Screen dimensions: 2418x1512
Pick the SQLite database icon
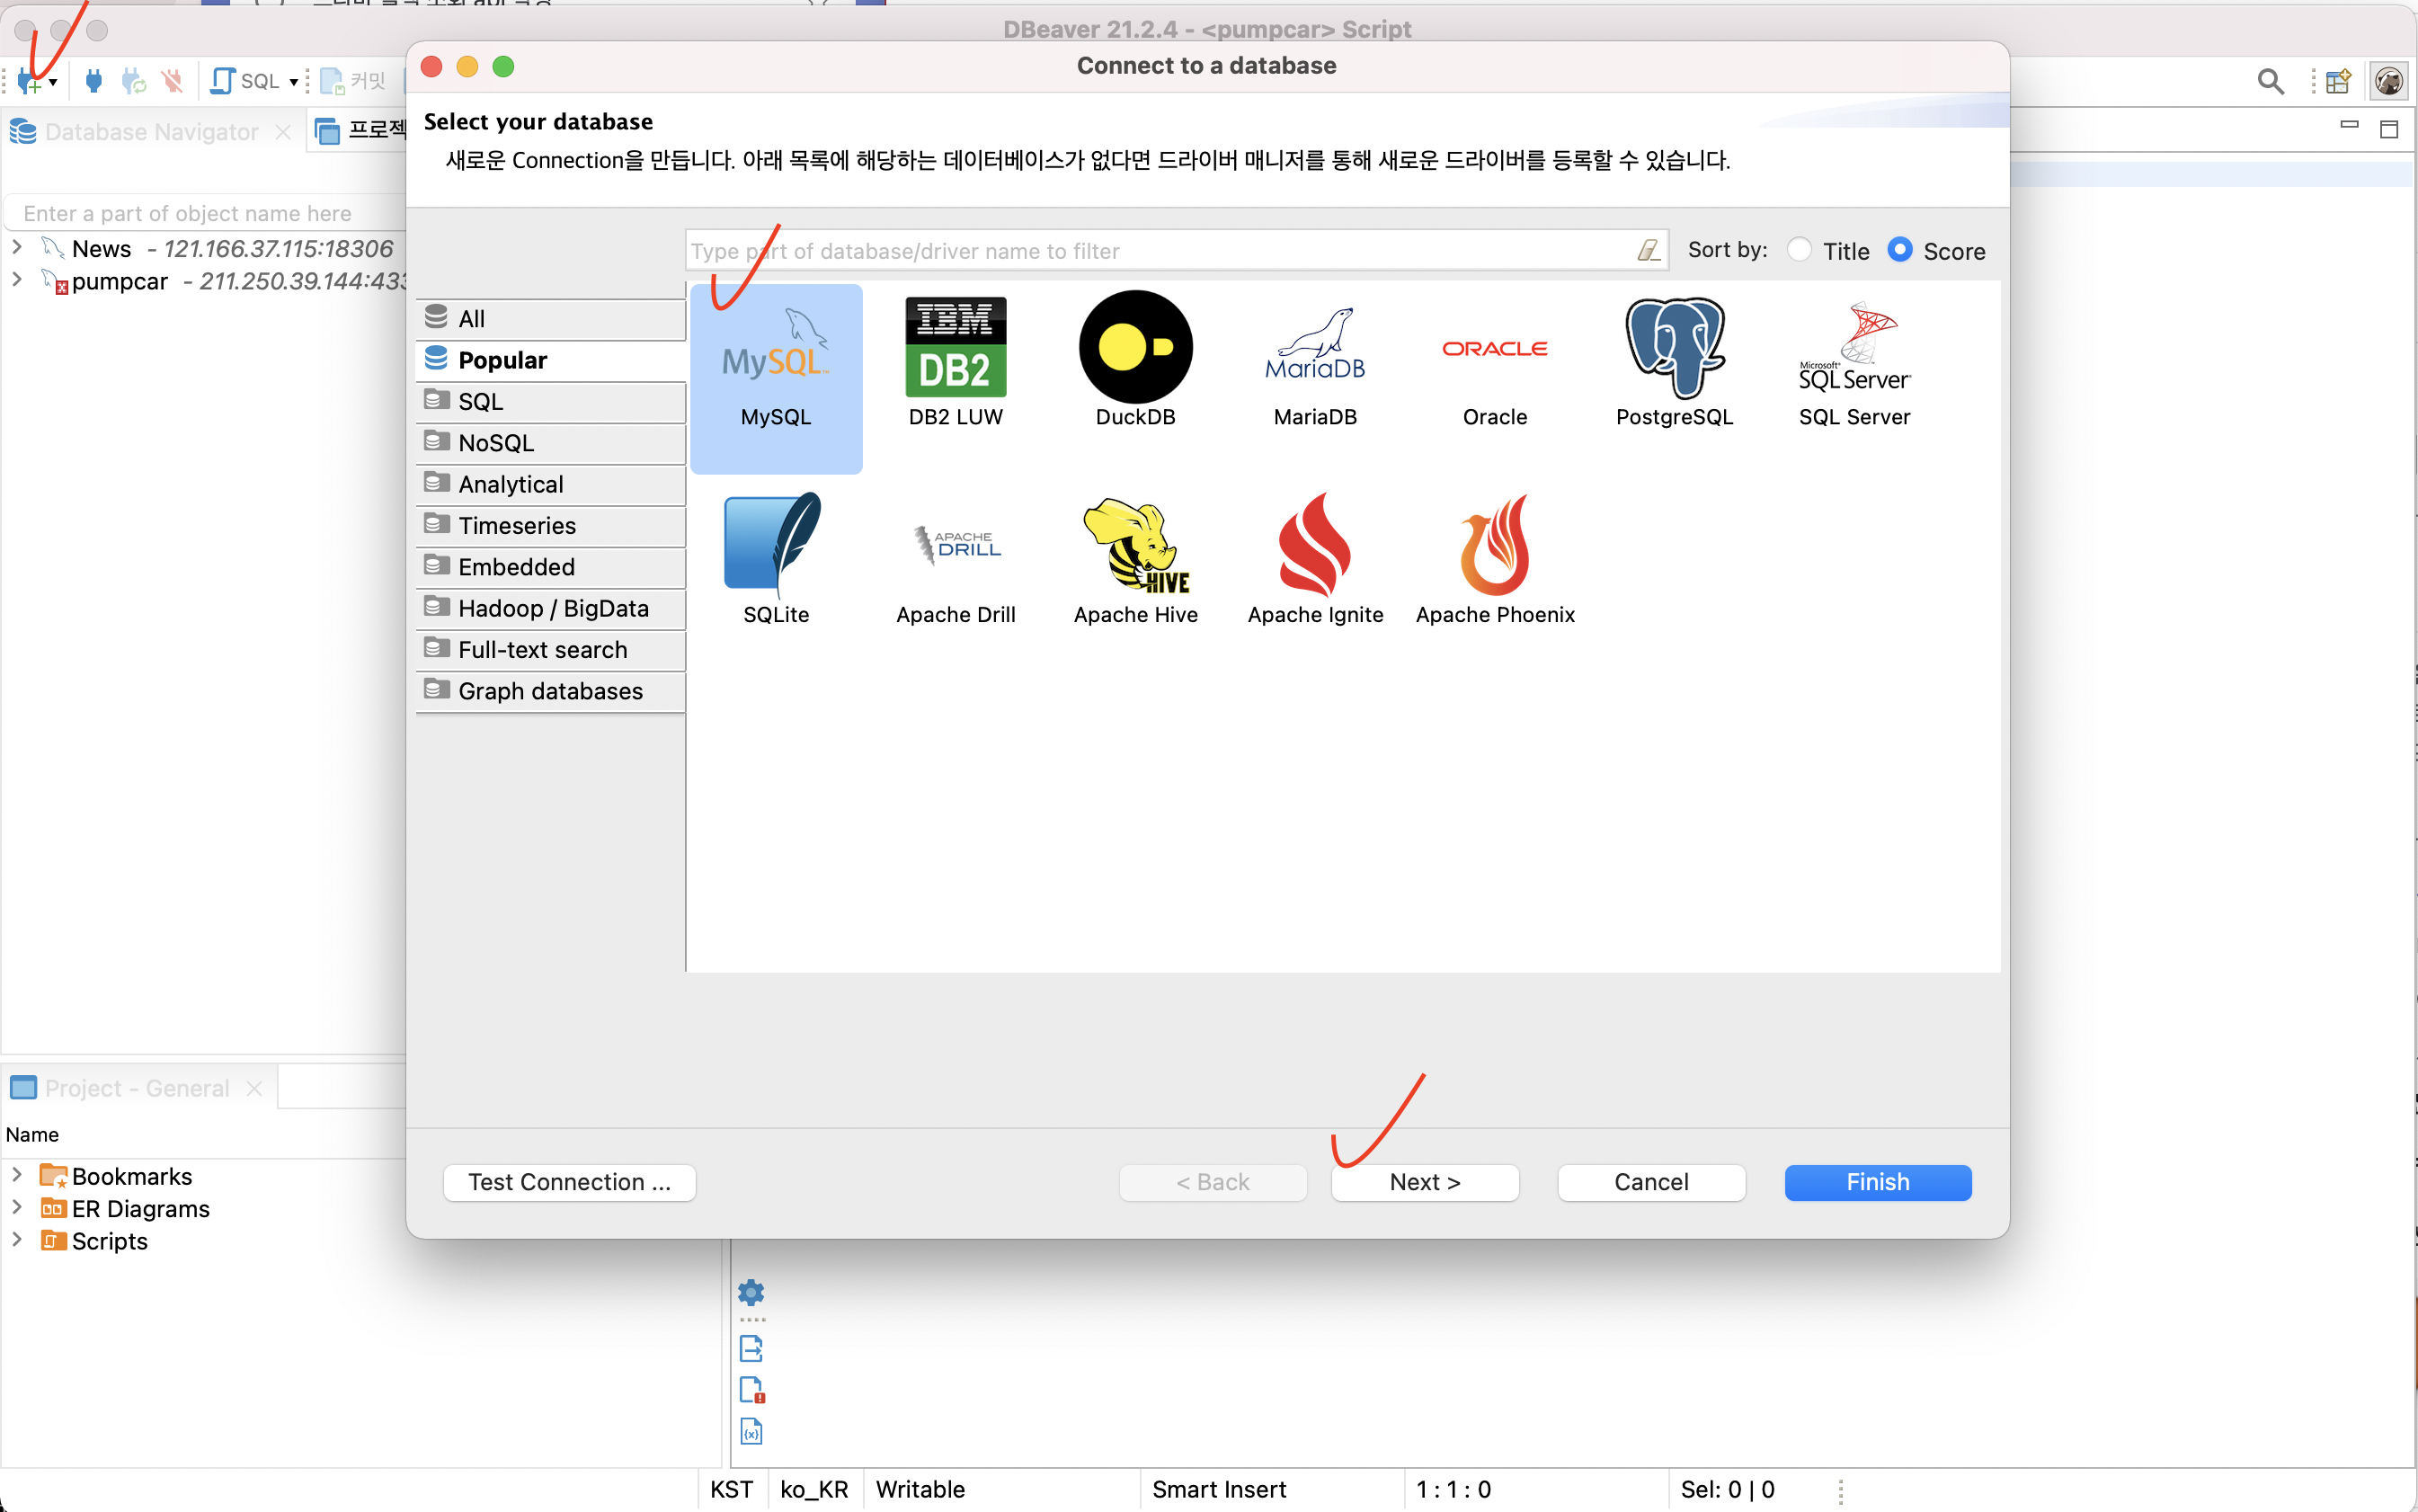coord(776,560)
